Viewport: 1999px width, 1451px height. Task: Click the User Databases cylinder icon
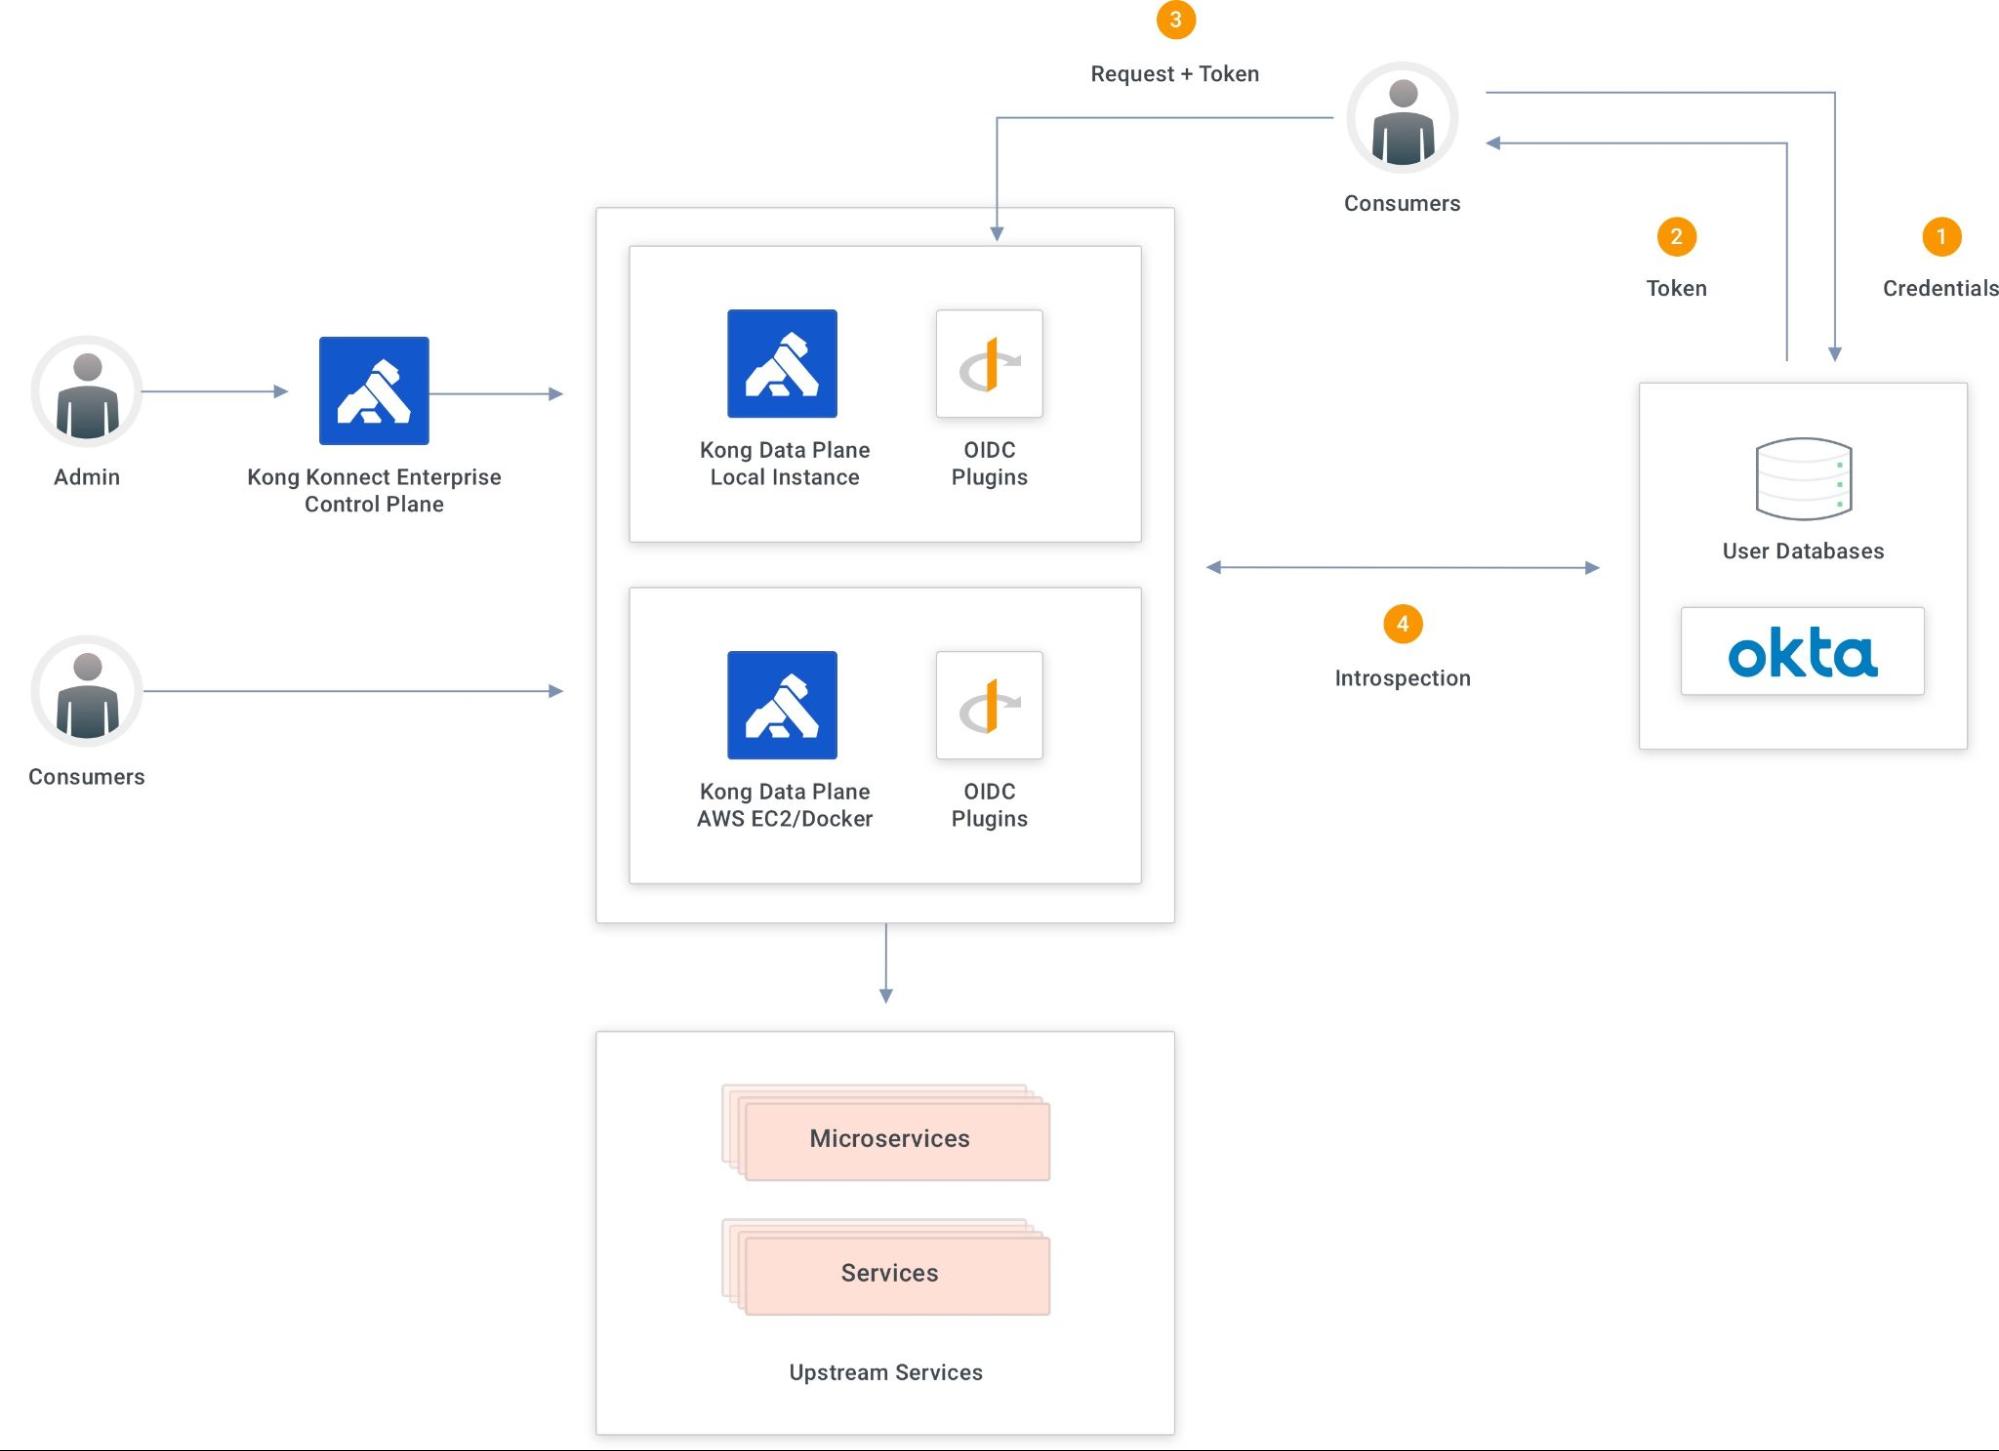point(1803,479)
